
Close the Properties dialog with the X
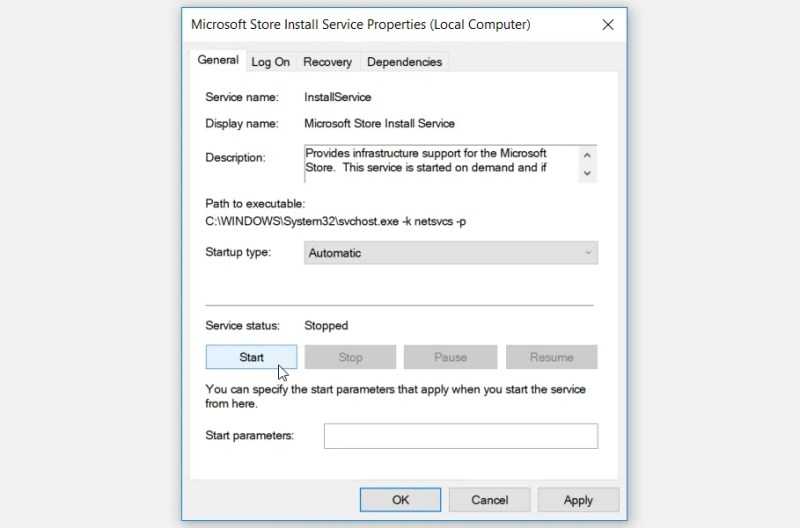coord(608,24)
